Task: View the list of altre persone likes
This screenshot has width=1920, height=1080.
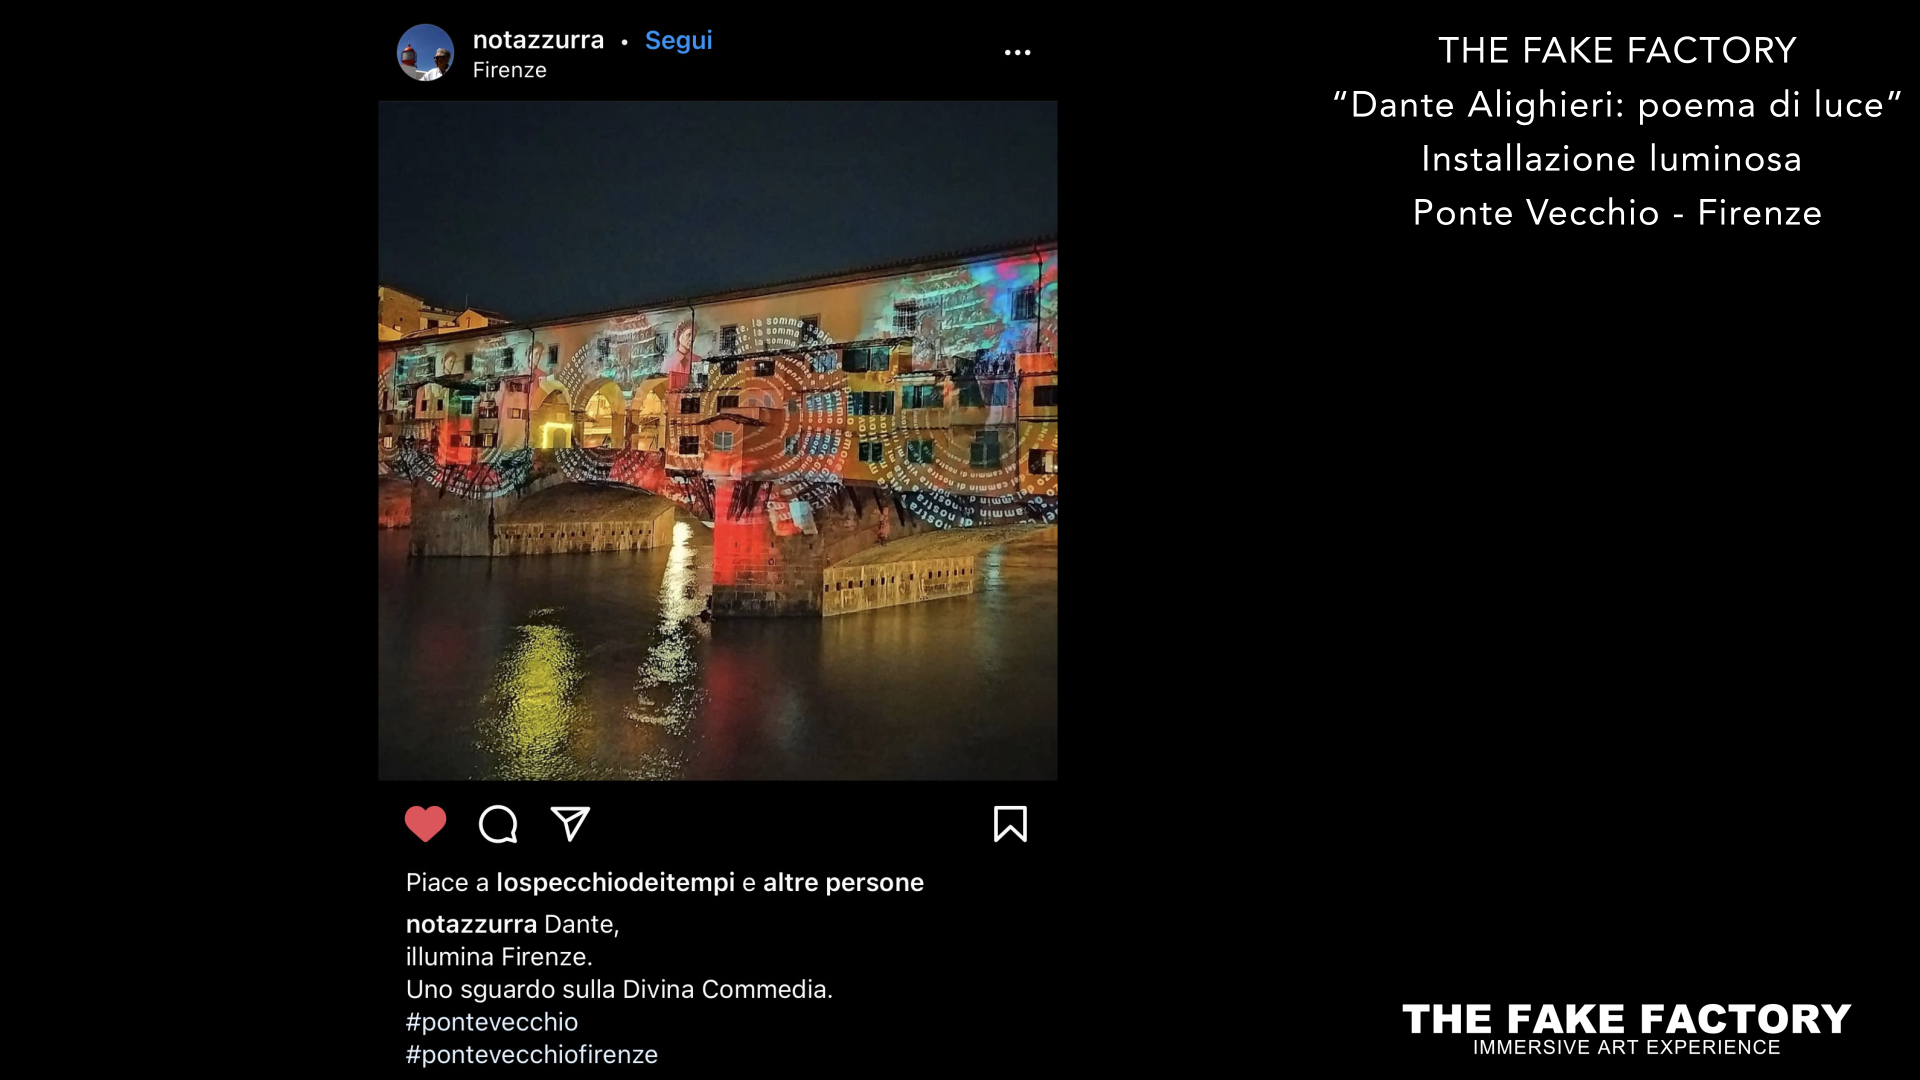Action: click(843, 882)
